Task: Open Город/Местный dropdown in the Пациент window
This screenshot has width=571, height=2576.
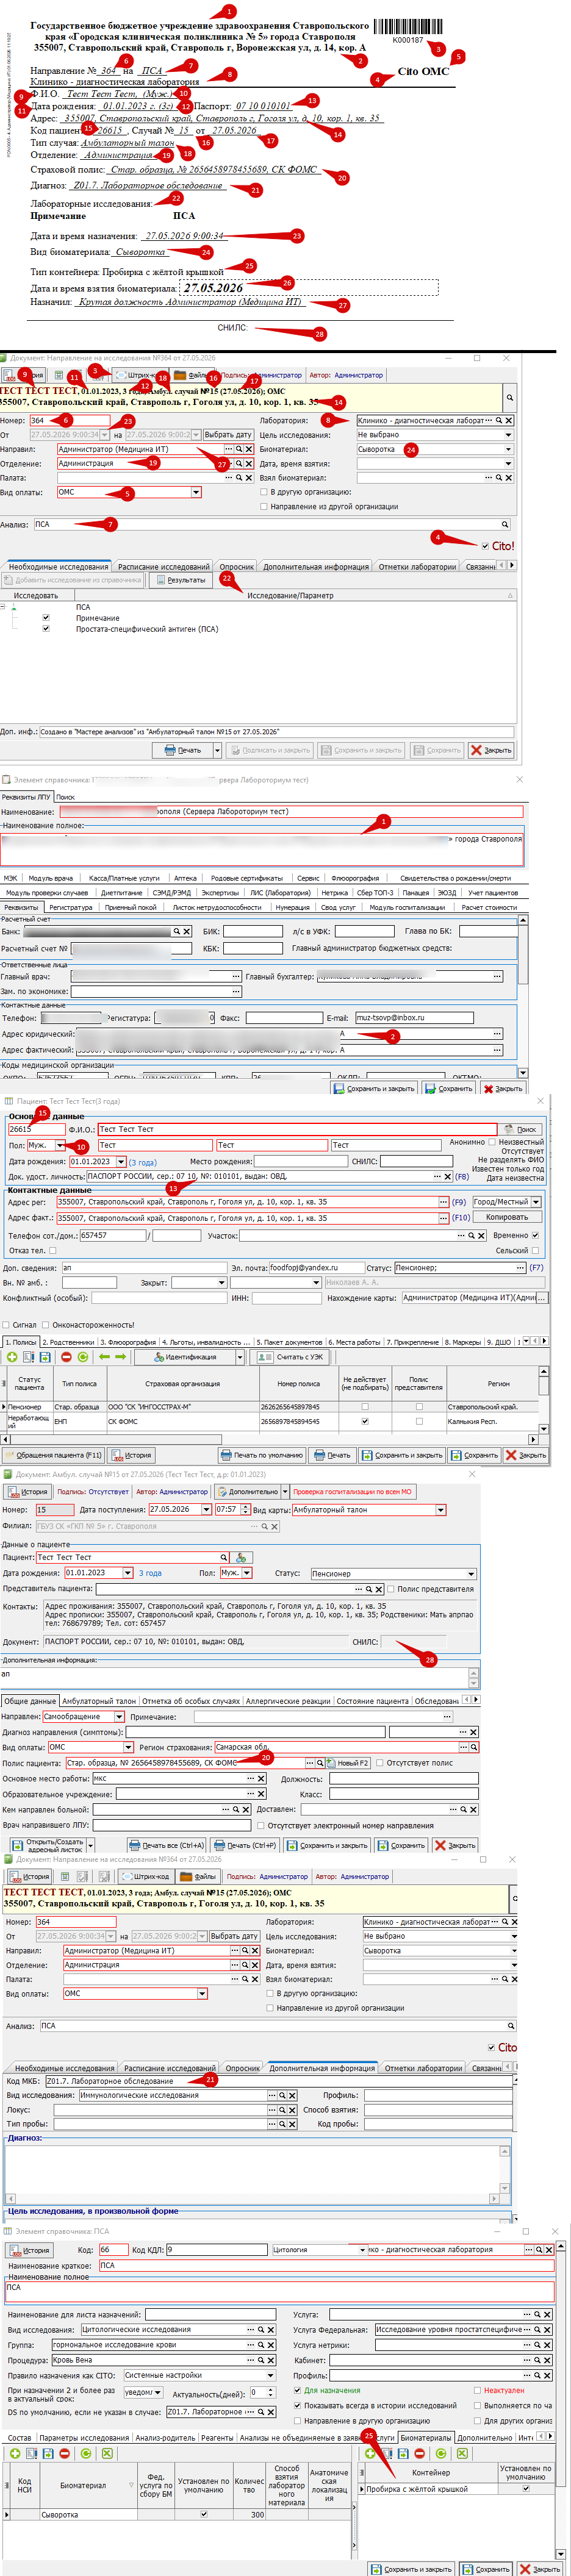Action: [536, 1202]
